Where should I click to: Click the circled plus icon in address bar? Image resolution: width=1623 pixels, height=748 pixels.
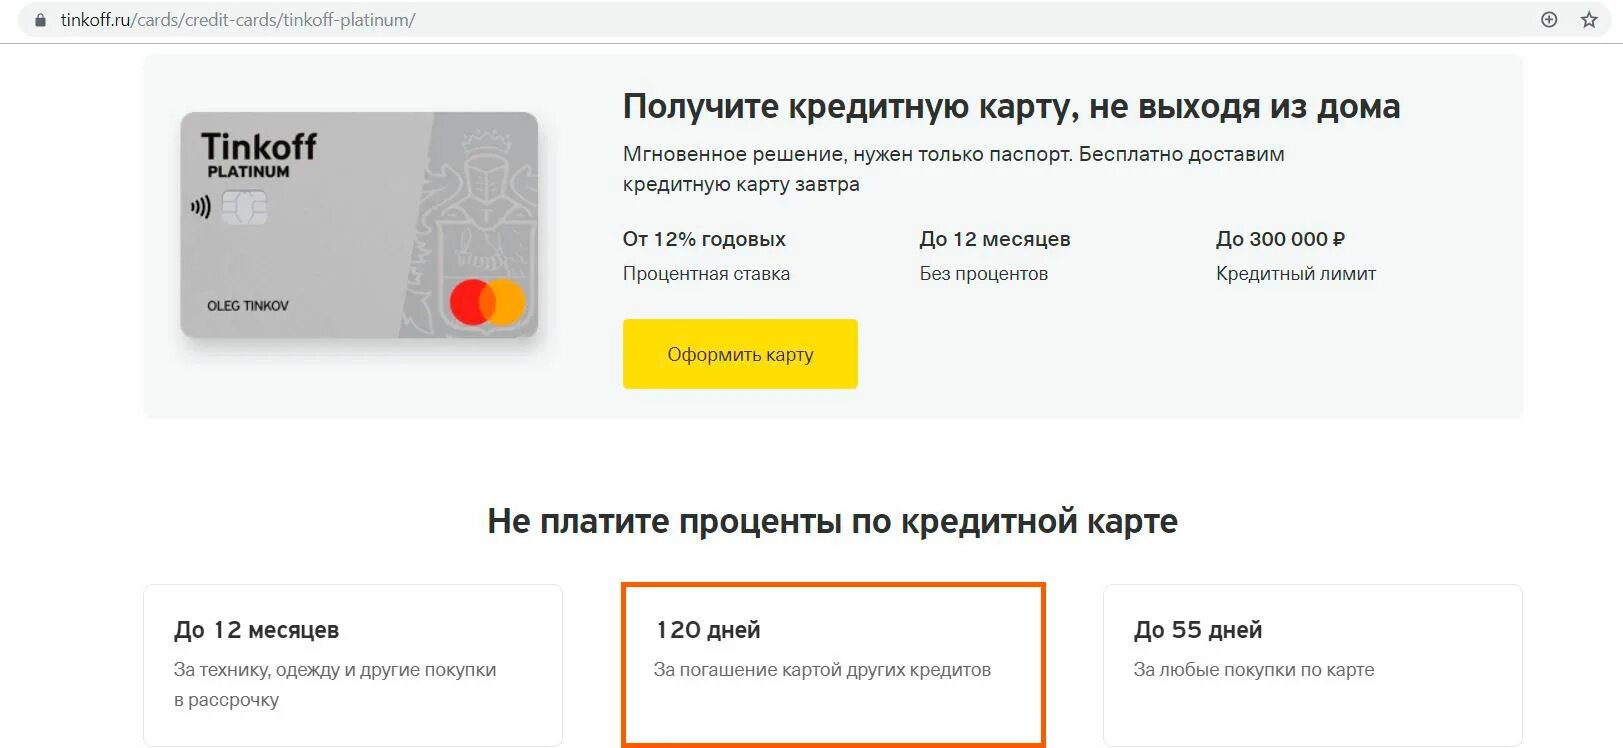(1549, 20)
